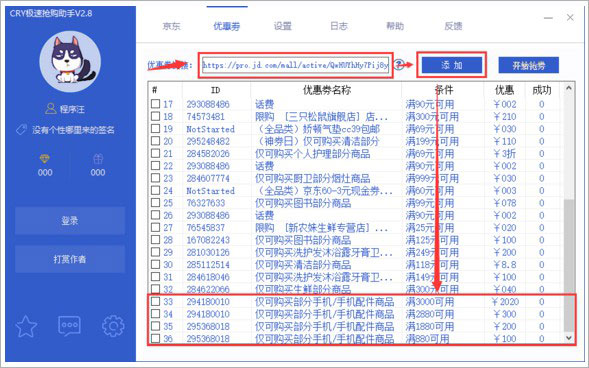Click 满3000可用 condition cell
This screenshot has width=589, height=368.
click(x=430, y=302)
